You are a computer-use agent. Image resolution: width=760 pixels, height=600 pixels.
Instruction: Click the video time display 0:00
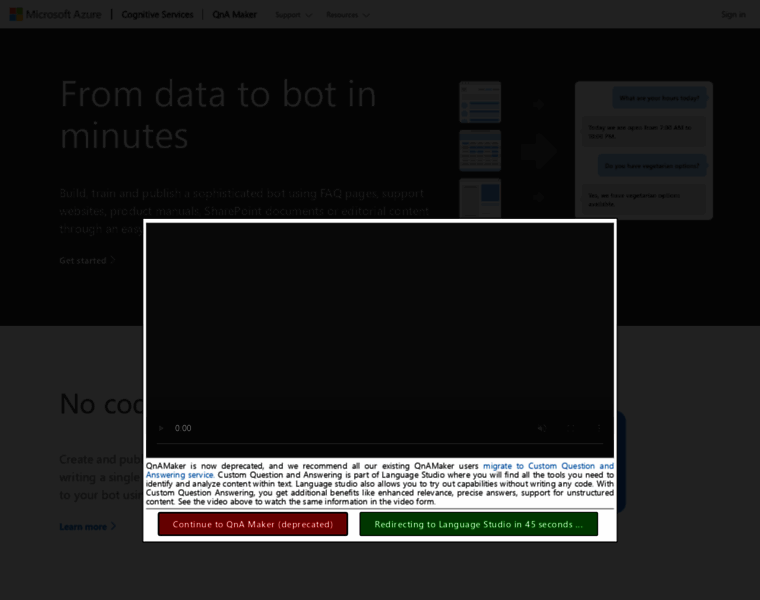pyautogui.click(x=183, y=428)
